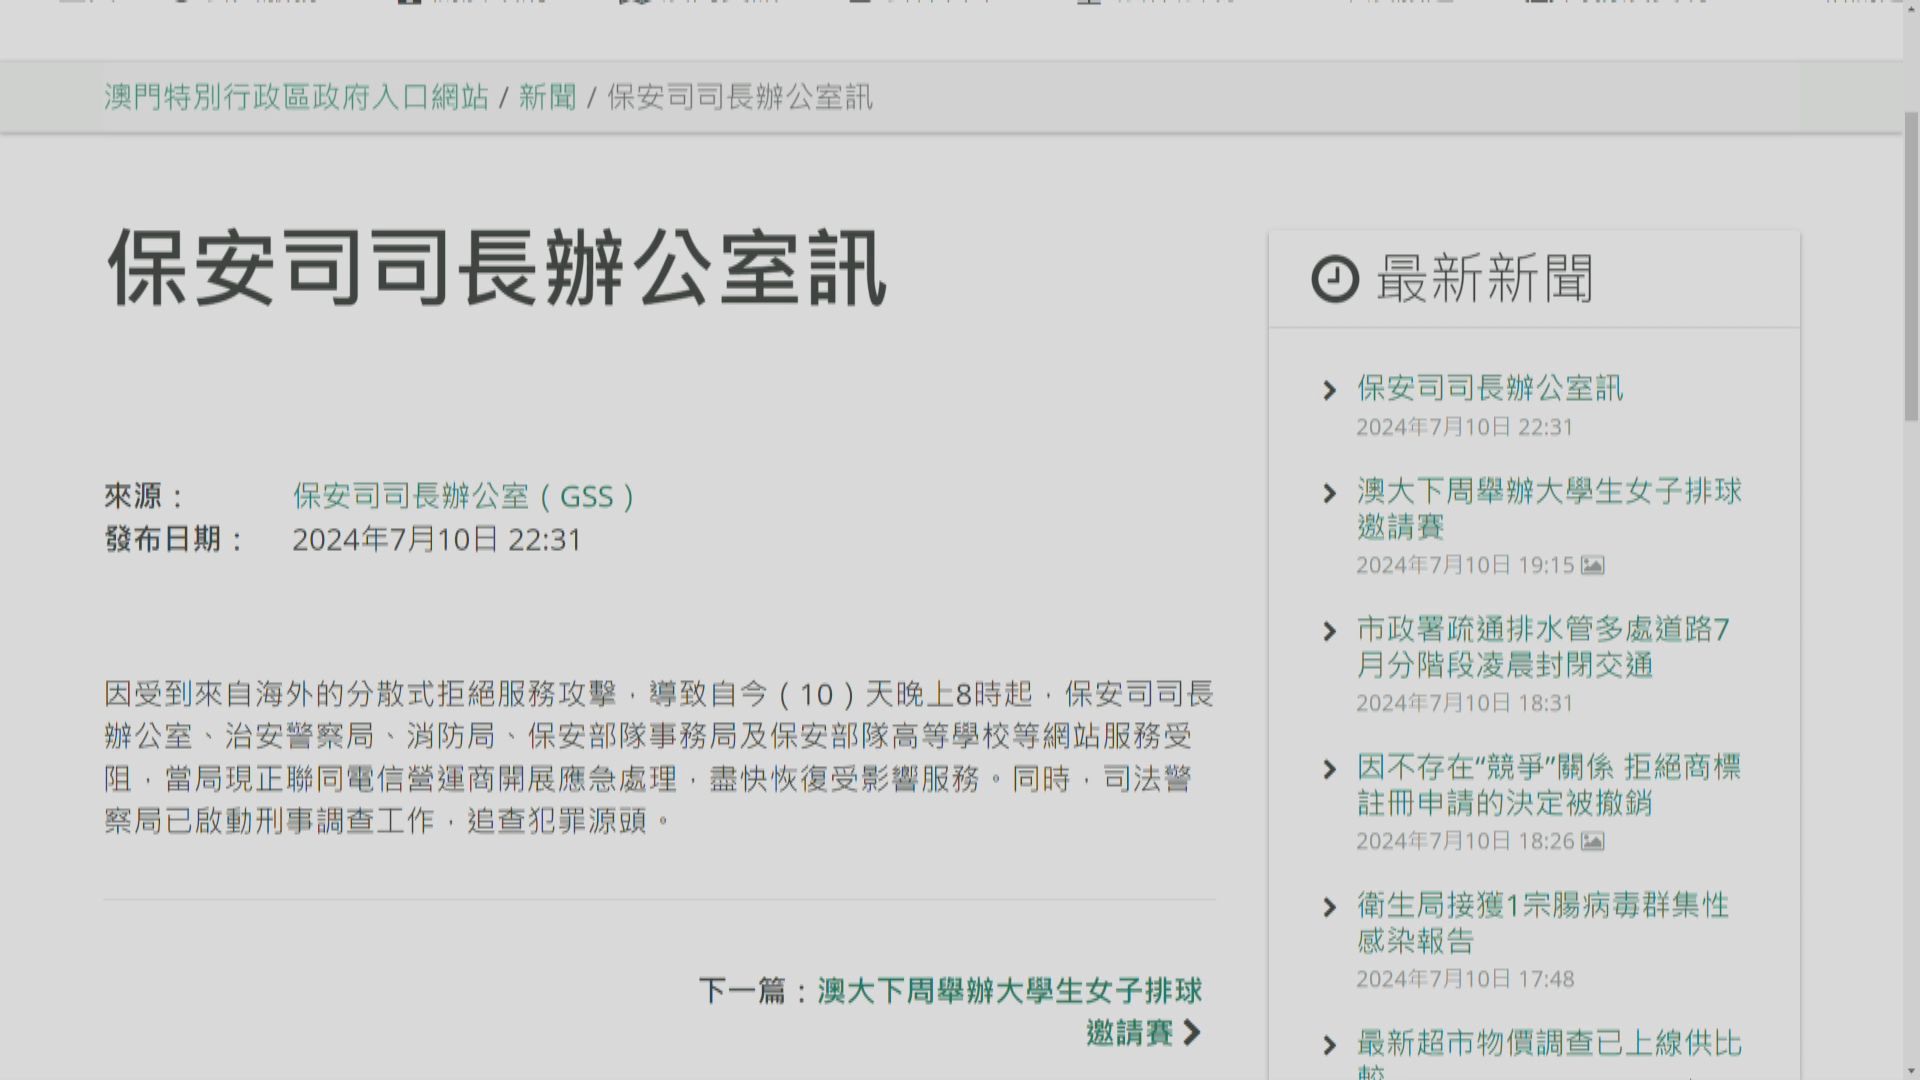This screenshot has width=1920, height=1080.
Task: Open the source link 保安司司長辦公室（GSS）
Action: [x=465, y=496]
